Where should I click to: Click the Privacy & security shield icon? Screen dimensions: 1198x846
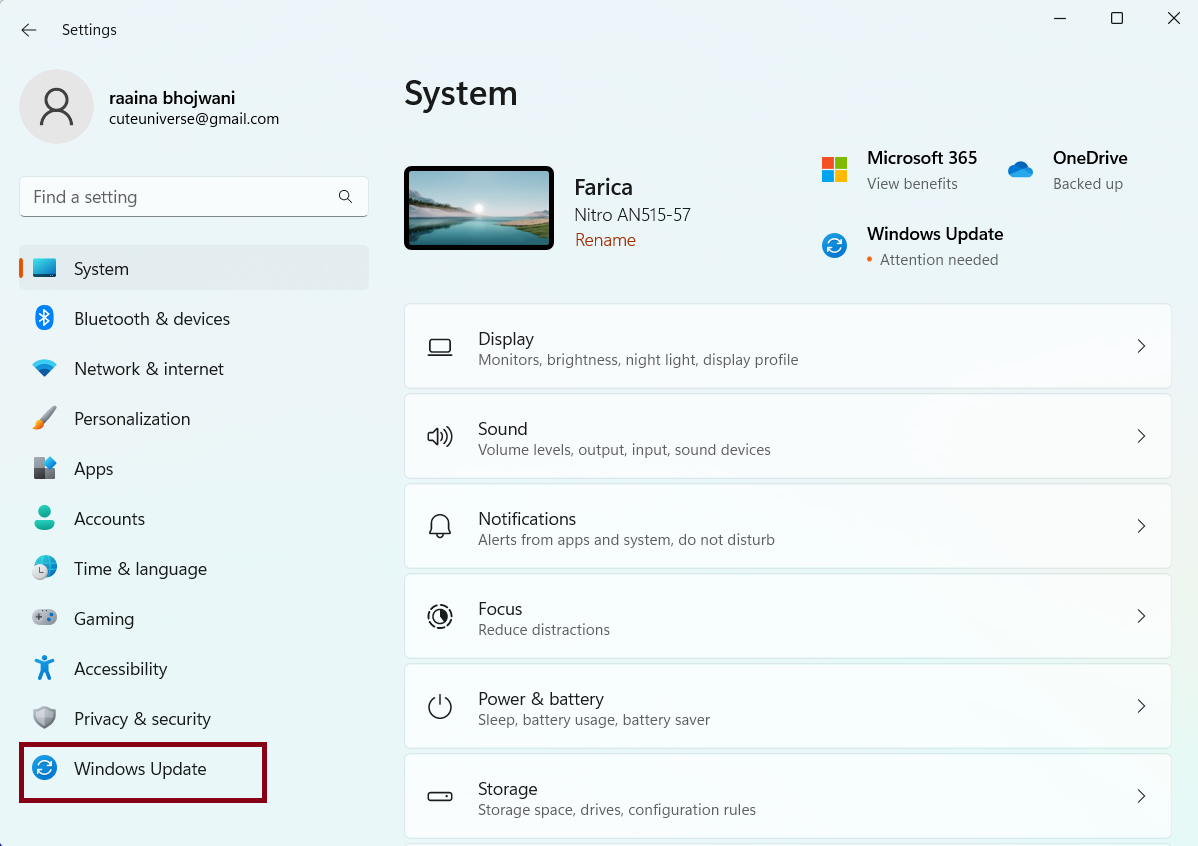click(x=44, y=718)
